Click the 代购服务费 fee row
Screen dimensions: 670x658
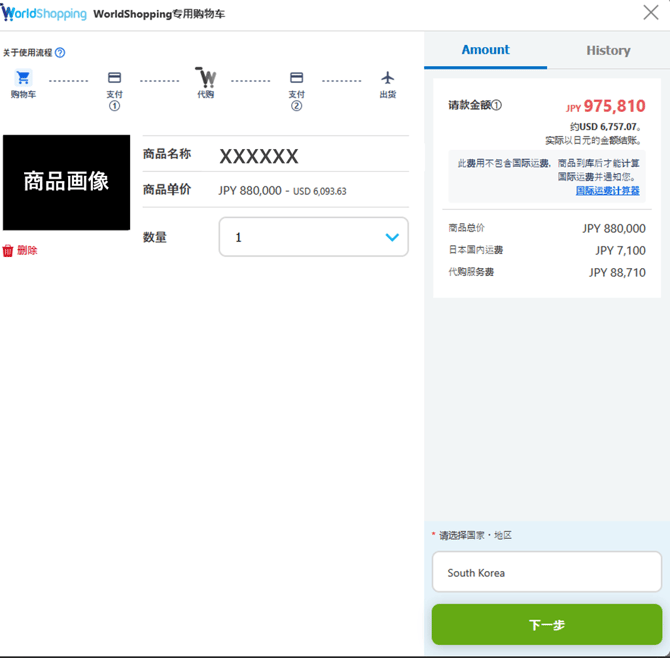pyautogui.click(x=546, y=272)
